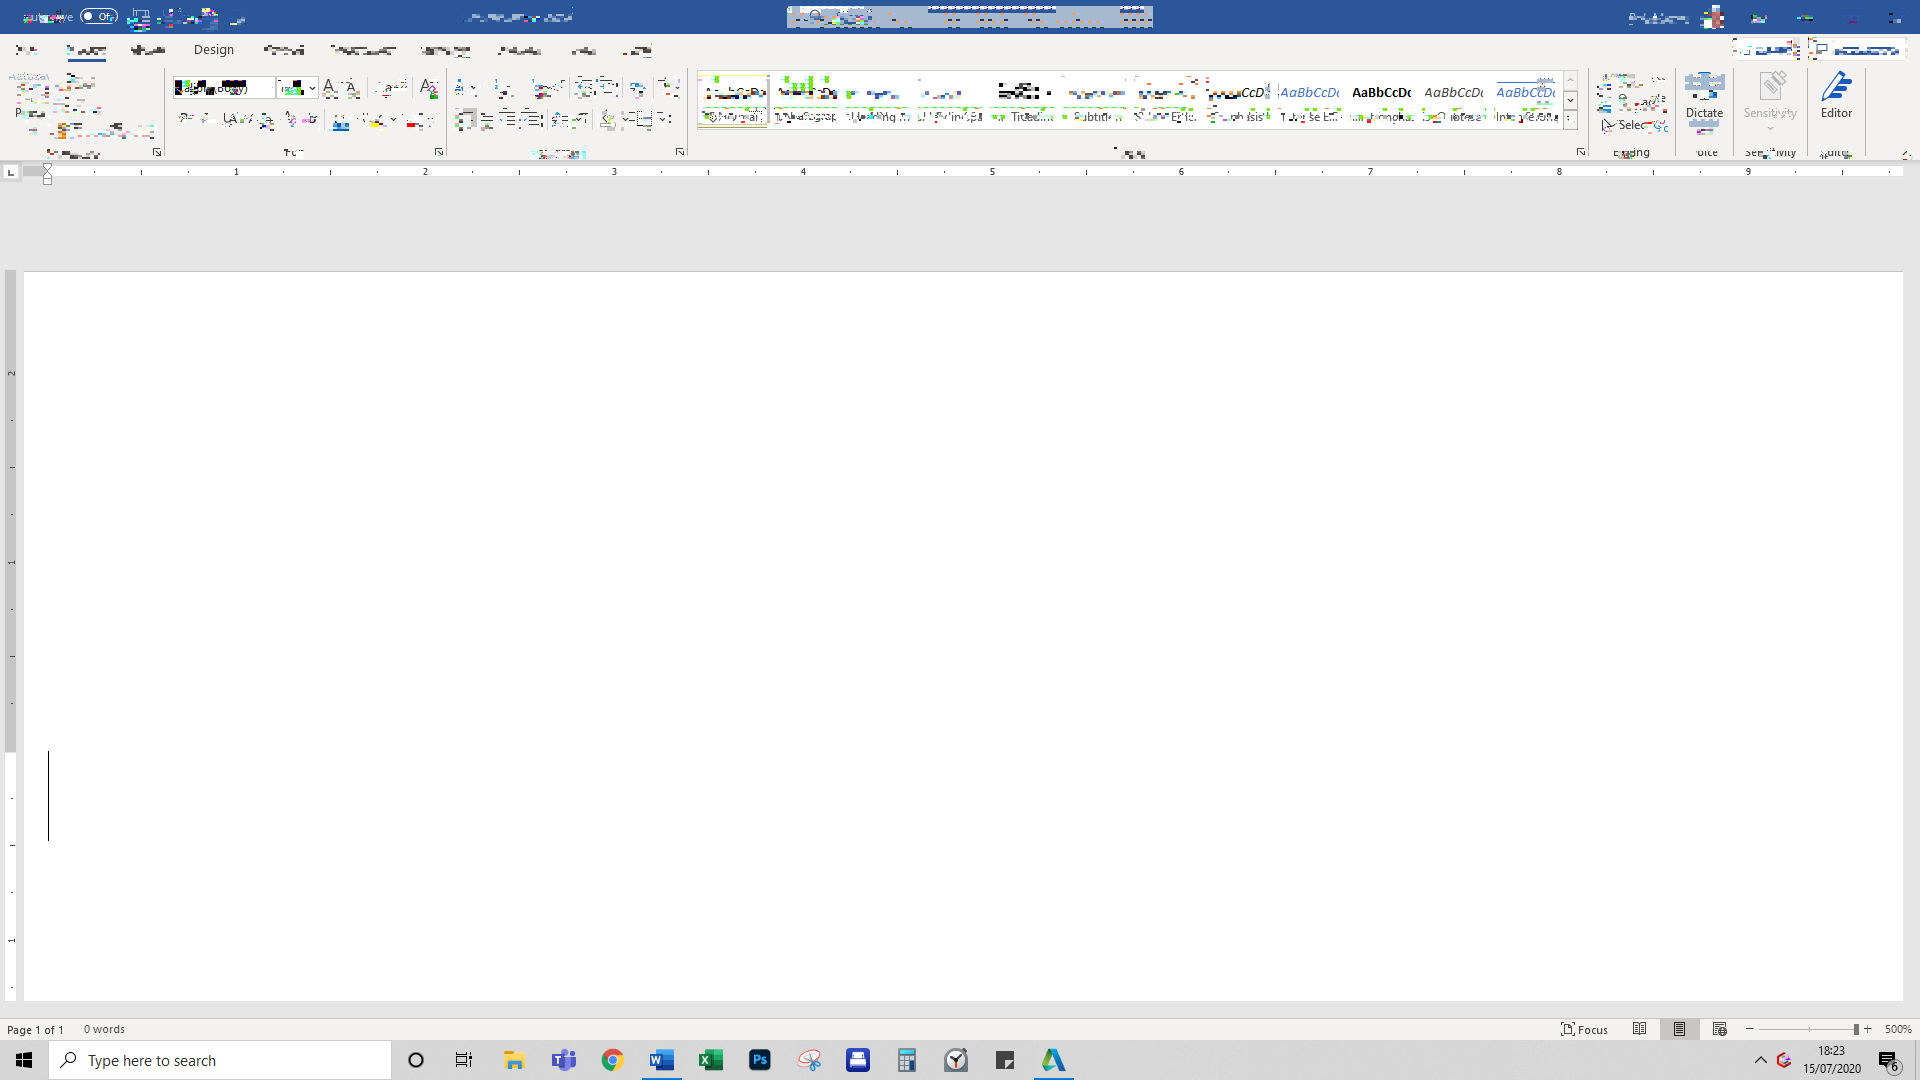This screenshot has width=1920, height=1080.
Task: Open Styles pane launcher
Action: 1581,152
